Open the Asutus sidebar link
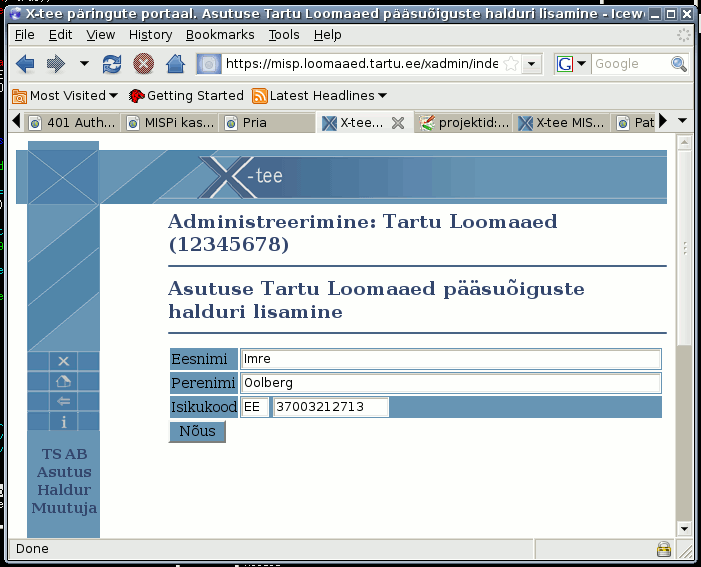The height and width of the screenshot is (567, 701). click(x=64, y=472)
